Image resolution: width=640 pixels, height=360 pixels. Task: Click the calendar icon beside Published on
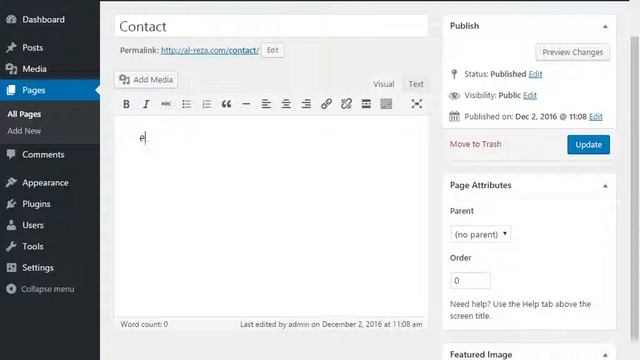point(454,116)
